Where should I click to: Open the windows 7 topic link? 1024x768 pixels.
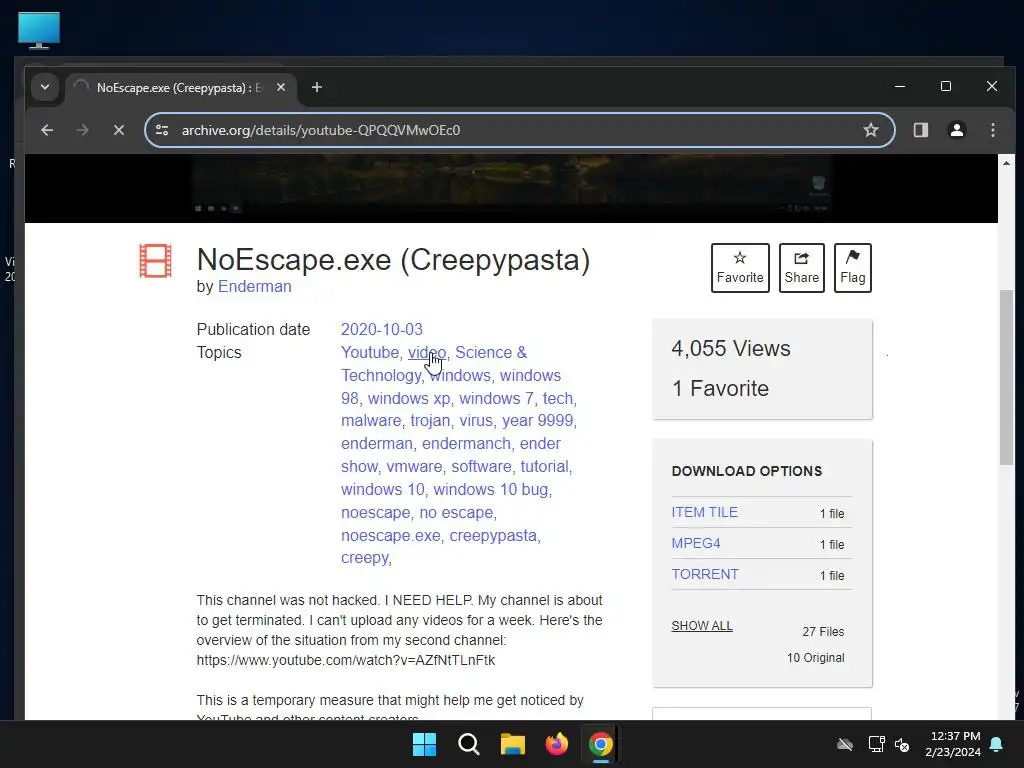[x=496, y=398]
